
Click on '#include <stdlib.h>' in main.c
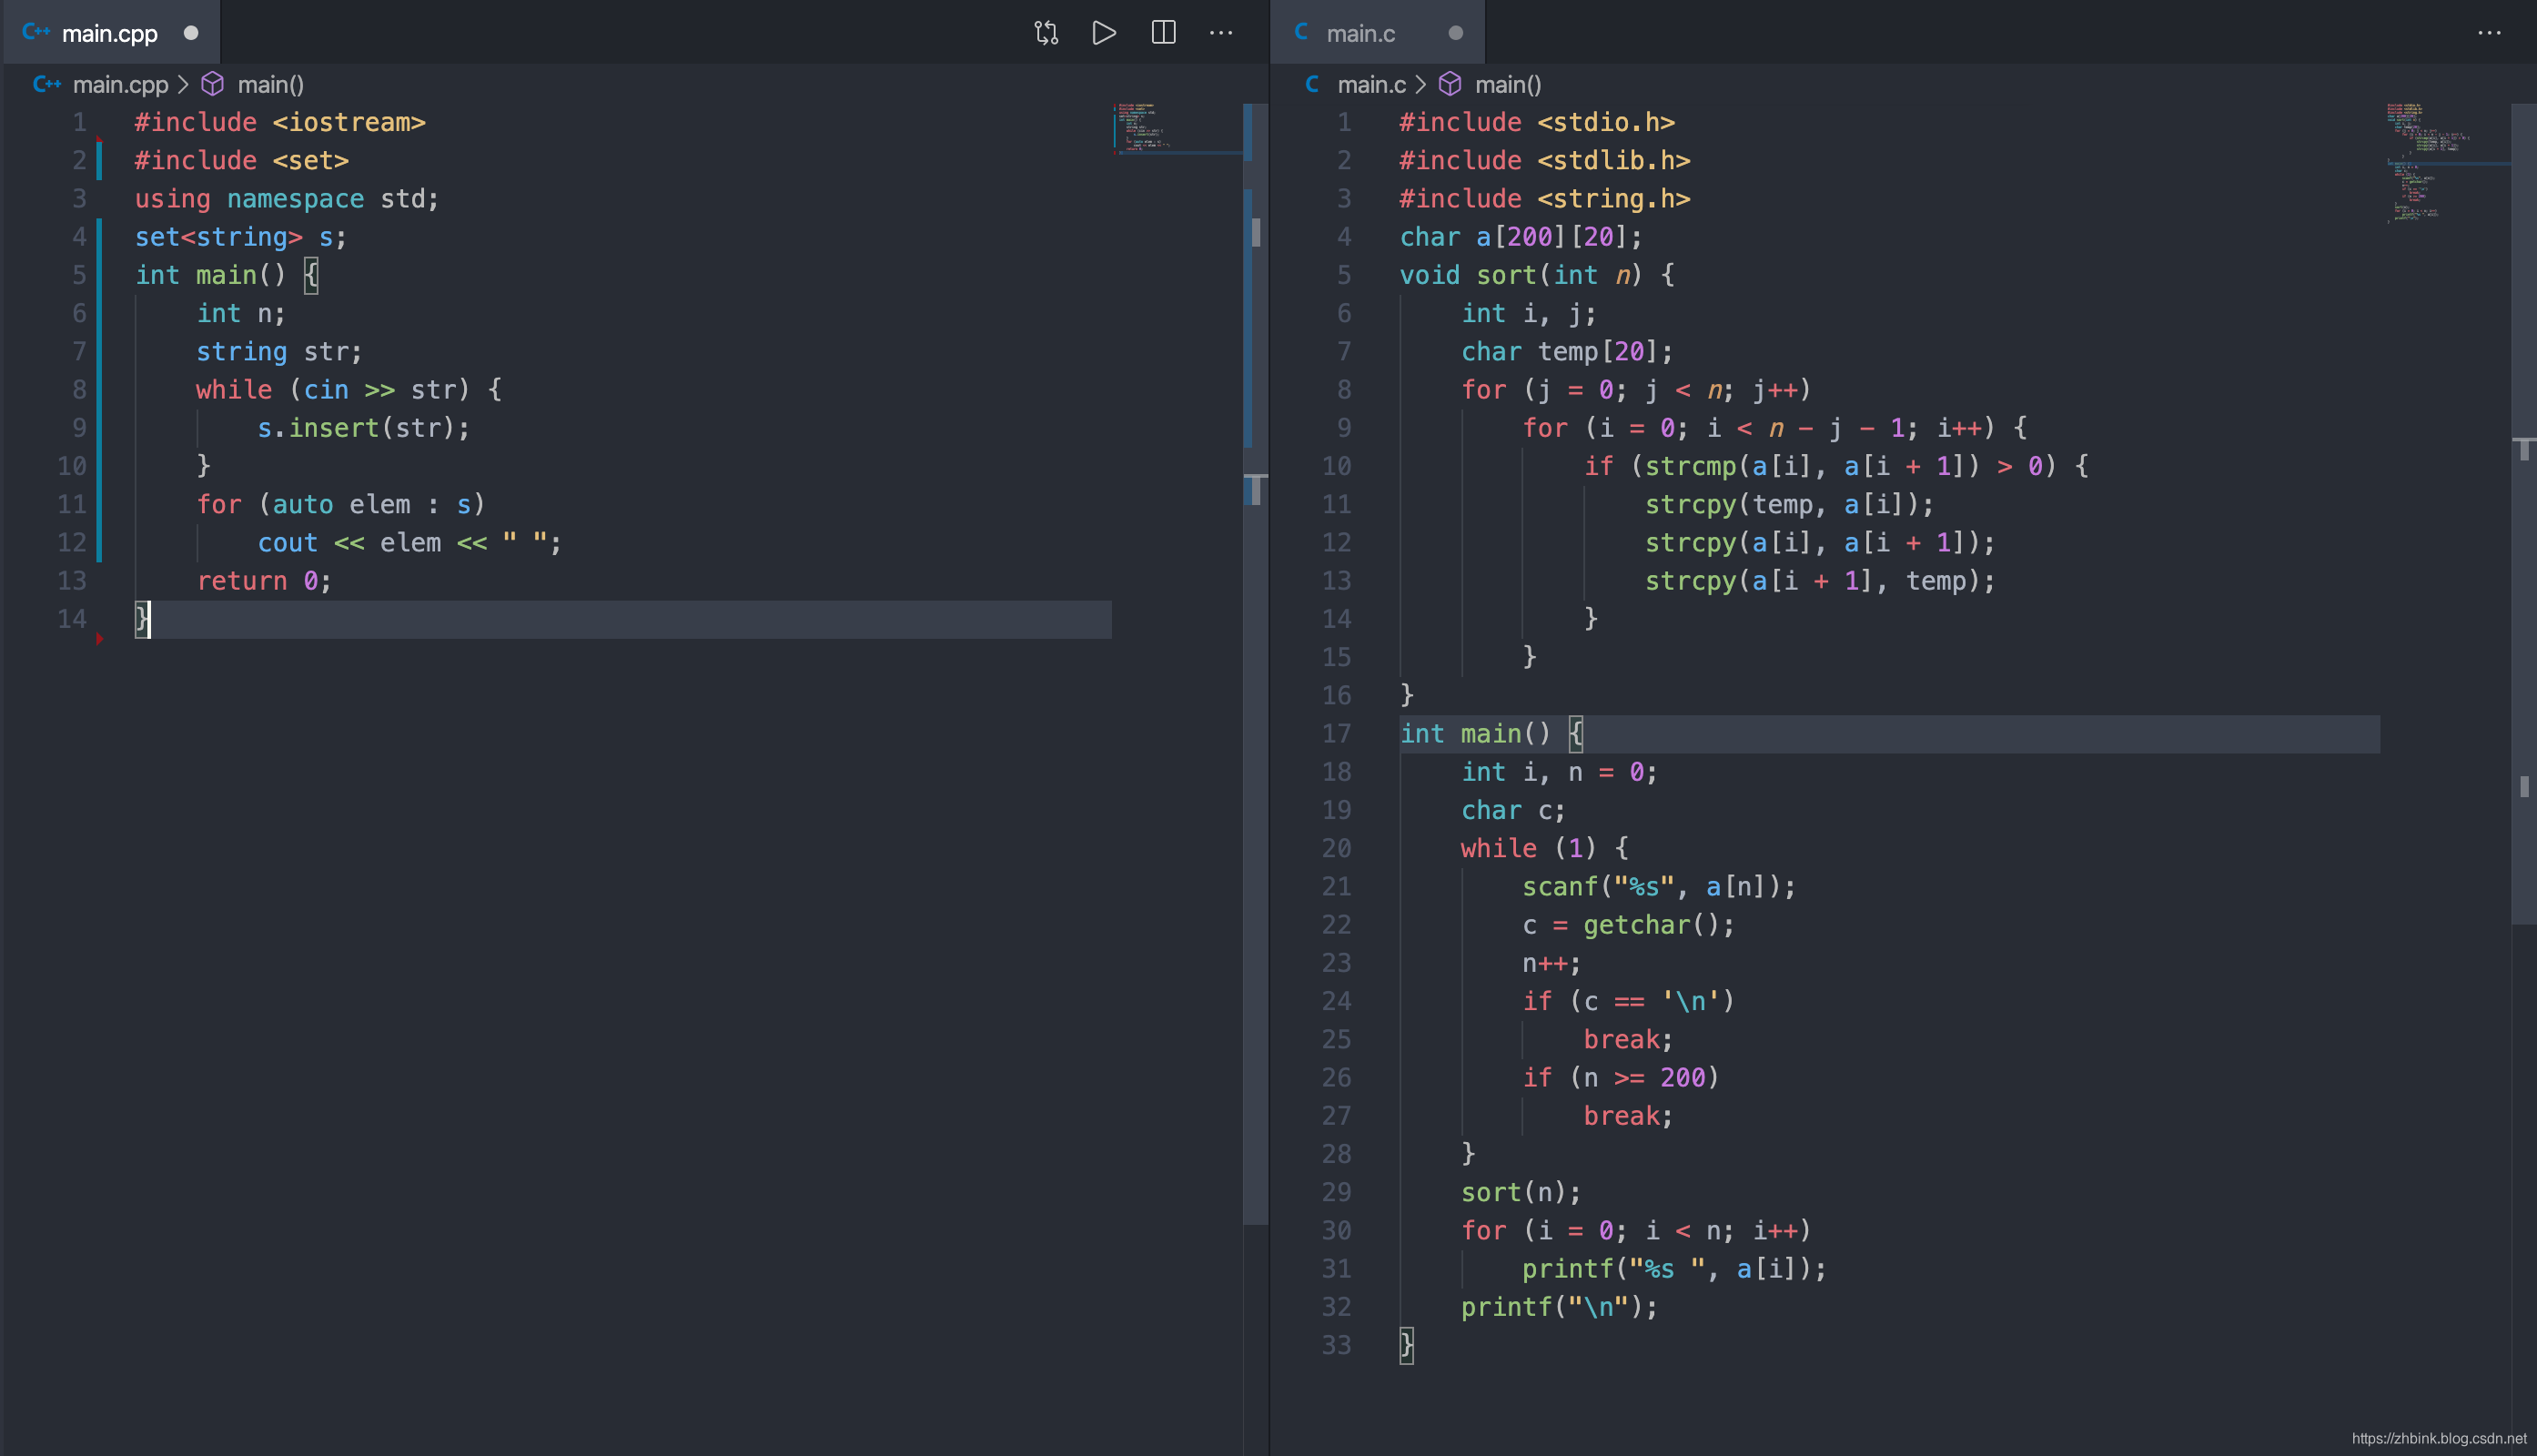[1545, 161]
